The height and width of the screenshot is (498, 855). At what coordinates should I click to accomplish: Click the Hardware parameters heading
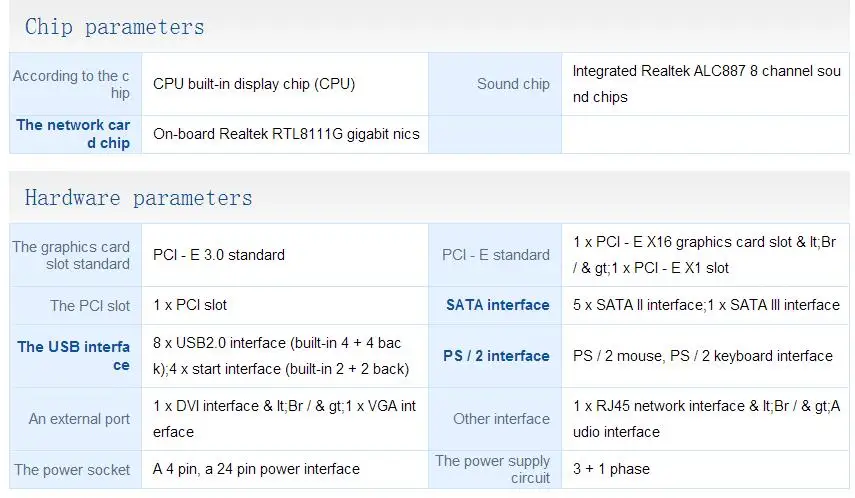click(138, 198)
